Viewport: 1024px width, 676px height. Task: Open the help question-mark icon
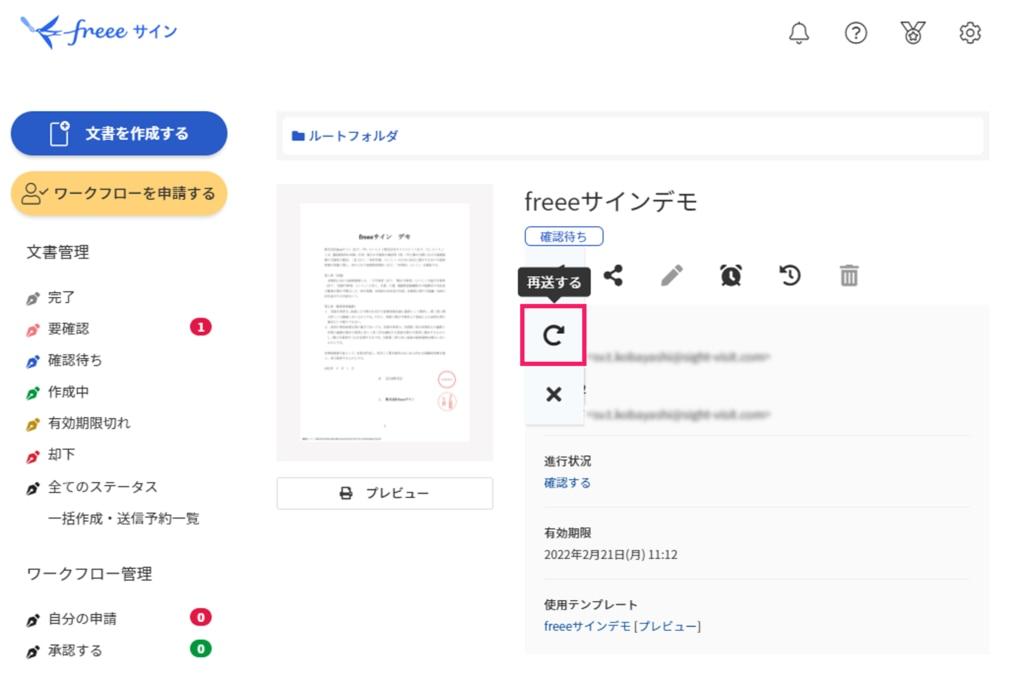[856, 32]
